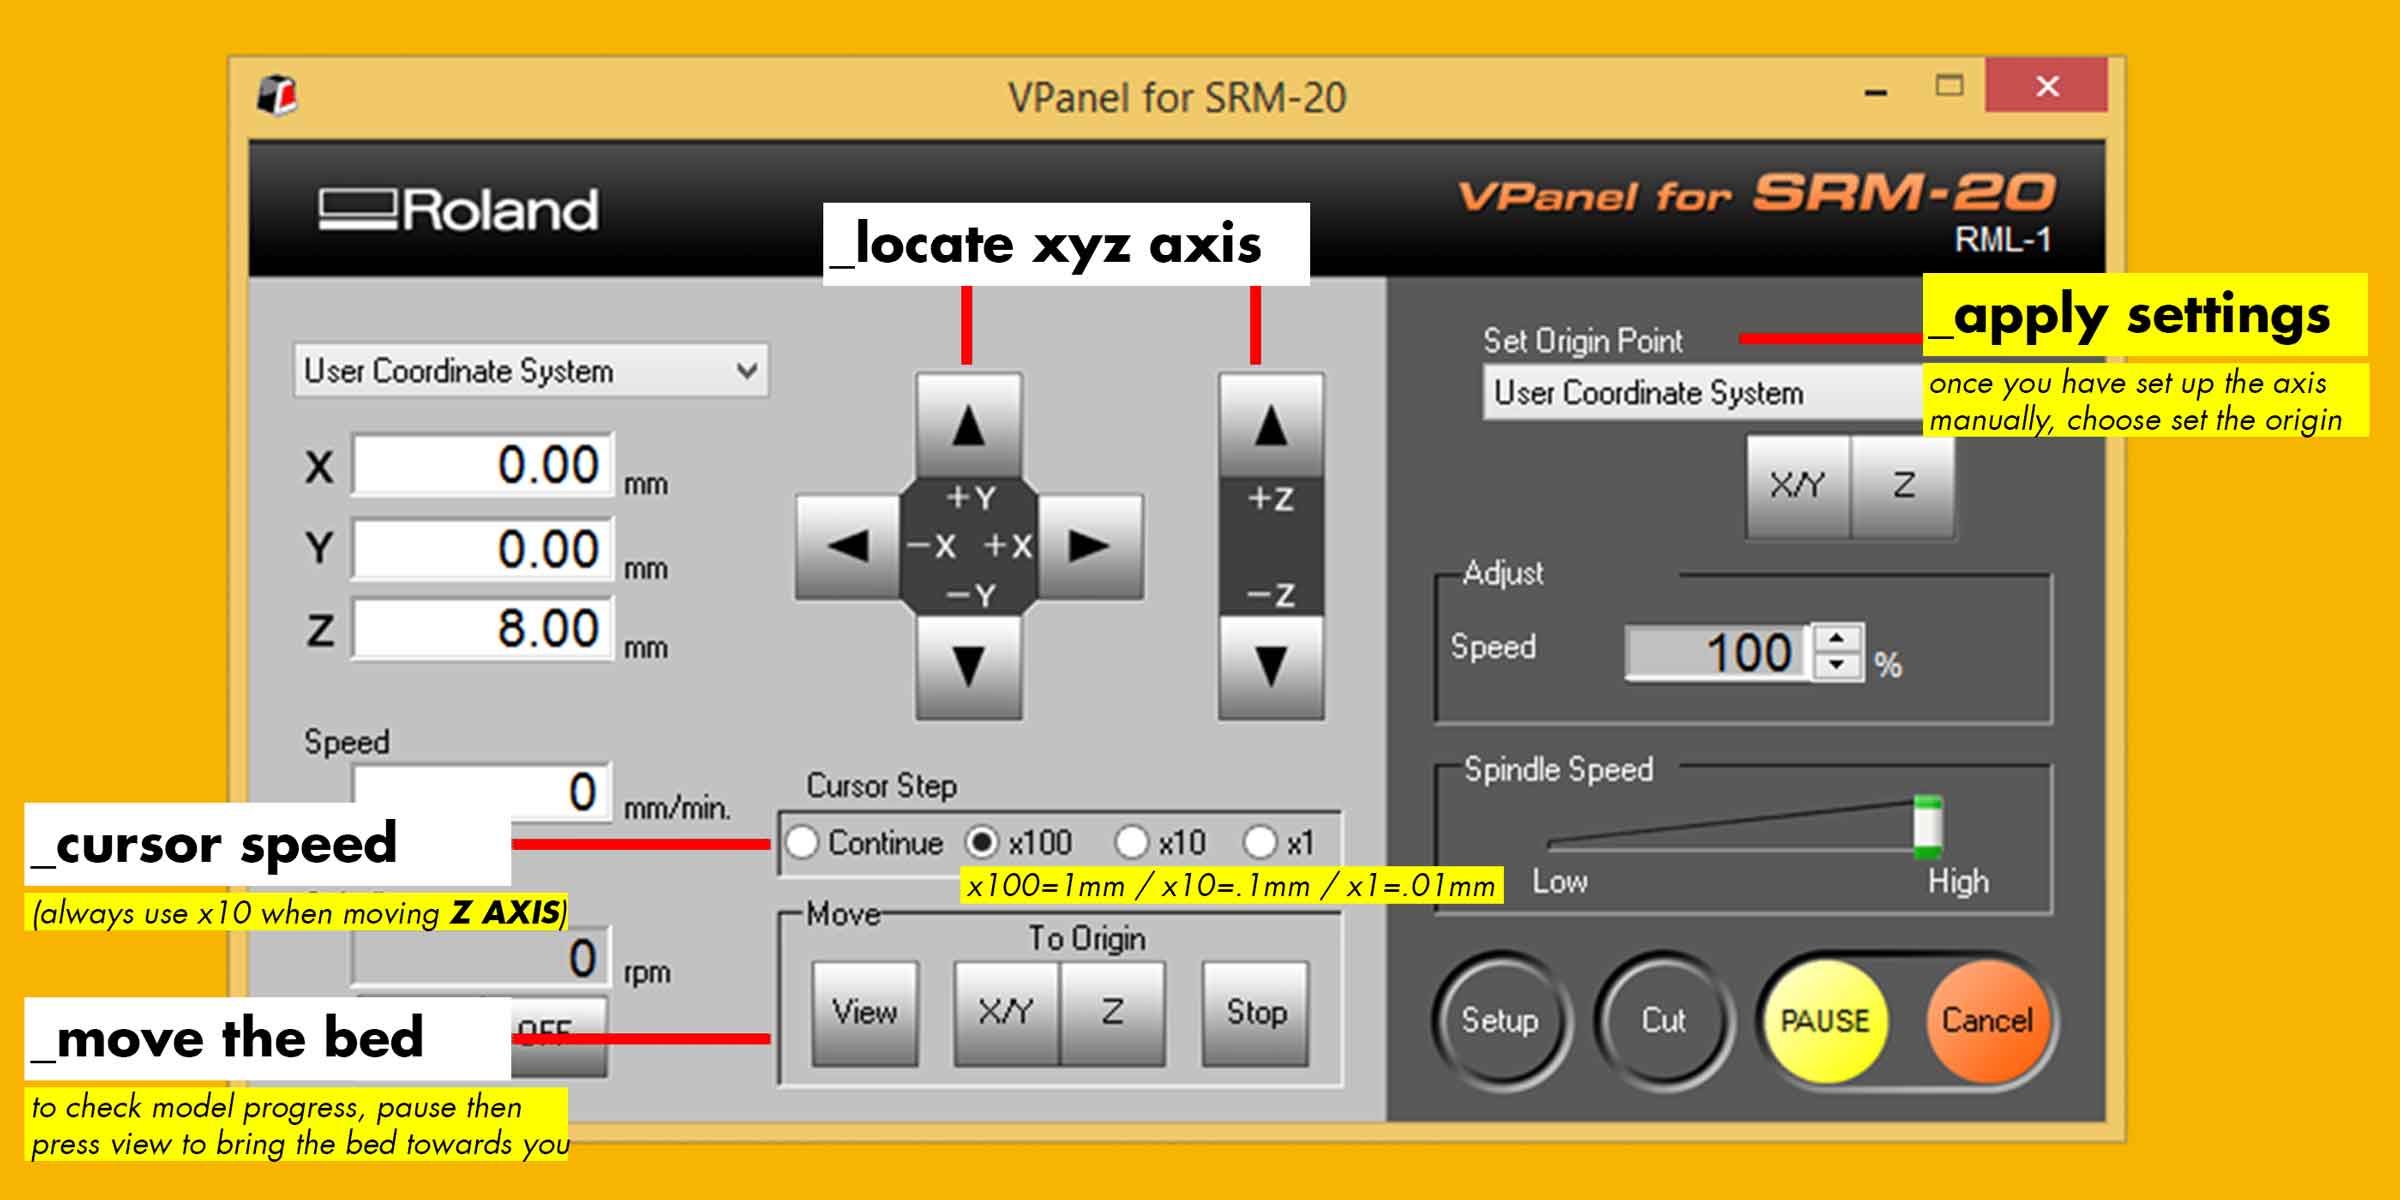Raise spindle with +Z up arrow
2400x1200 pixels.
tap(1270, 427)
